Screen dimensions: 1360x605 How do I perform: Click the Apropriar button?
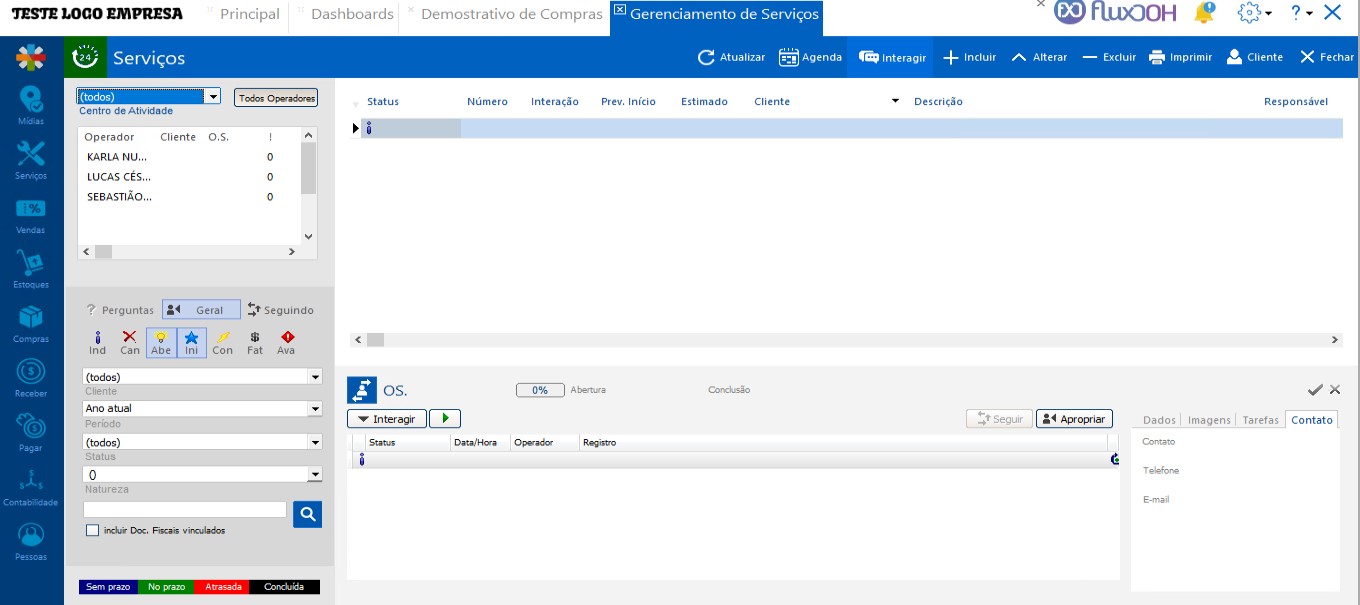pos(1074,419)
